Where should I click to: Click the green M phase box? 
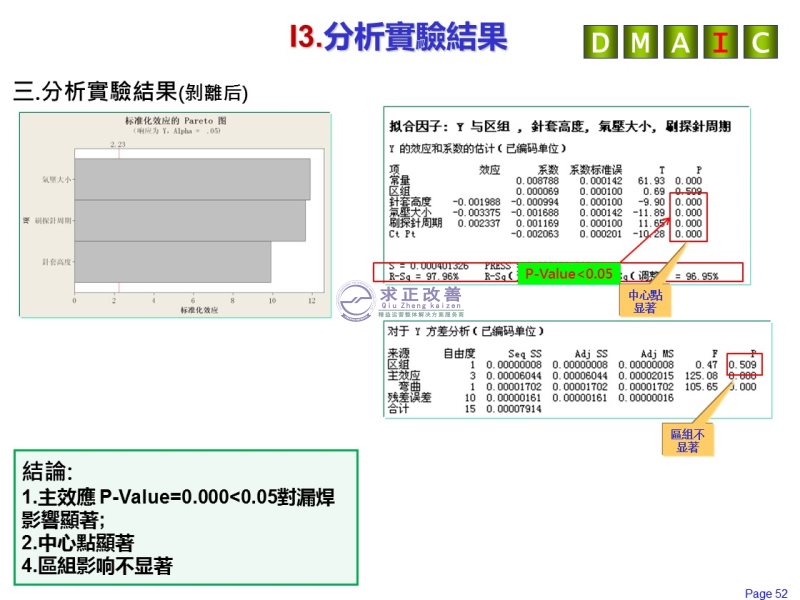(x=640, y=43)
